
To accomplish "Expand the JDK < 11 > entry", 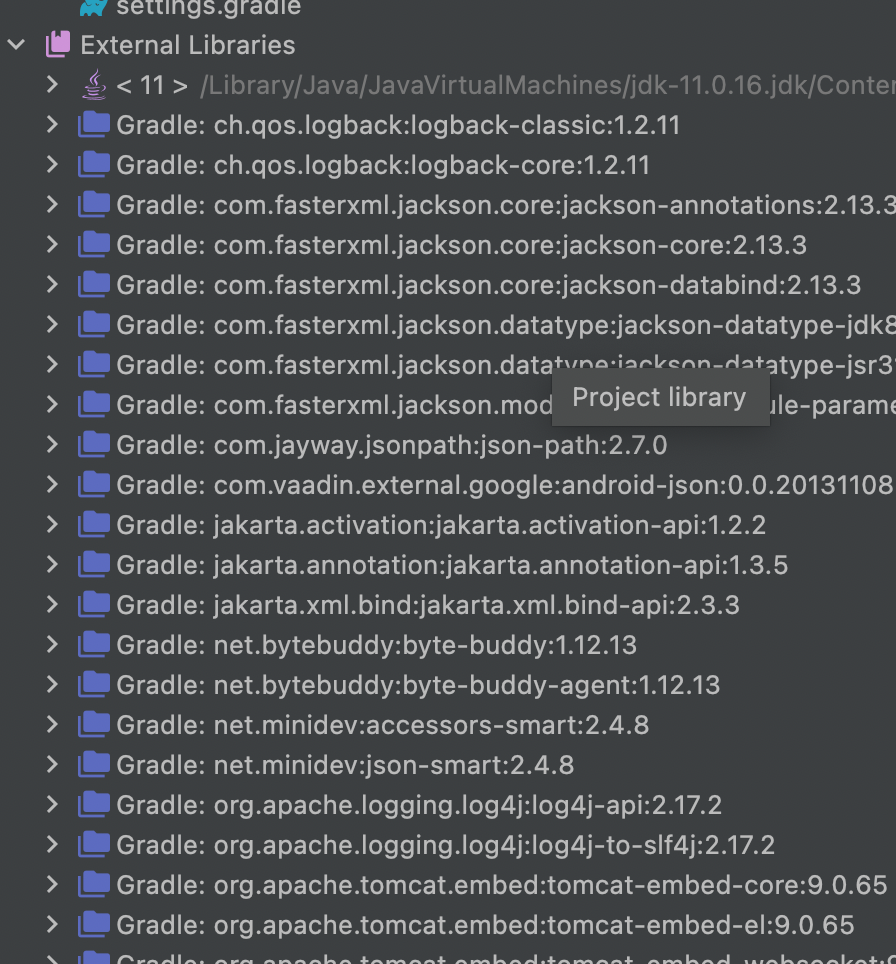I will pyautogui.click(x=52, y=85).
